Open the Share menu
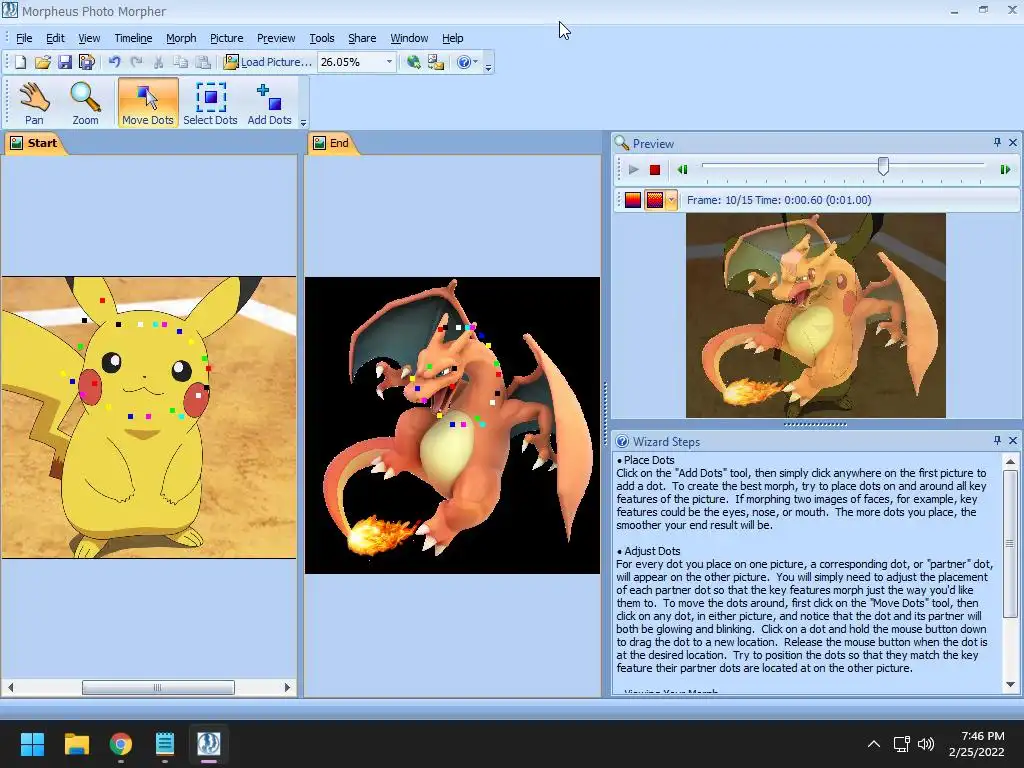 362,38
